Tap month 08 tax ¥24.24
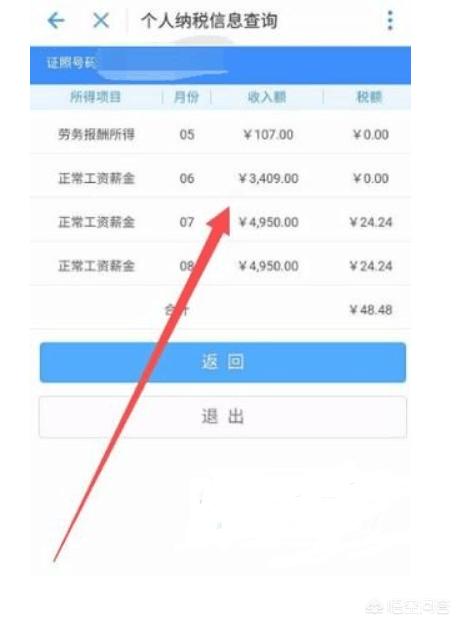The width and height of the screenshot is (459, 623). 371,266
